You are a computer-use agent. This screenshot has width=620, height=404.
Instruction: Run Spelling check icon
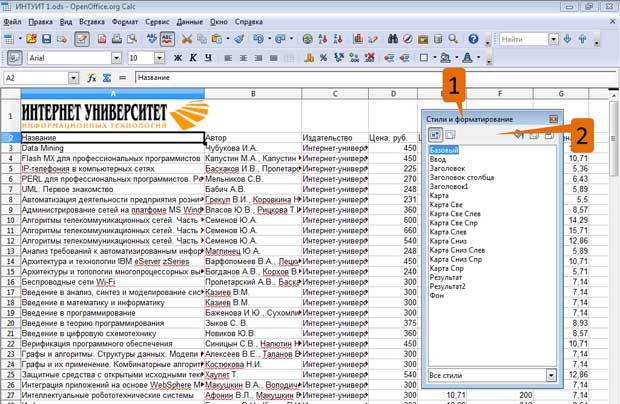click(x=152, y=39)
